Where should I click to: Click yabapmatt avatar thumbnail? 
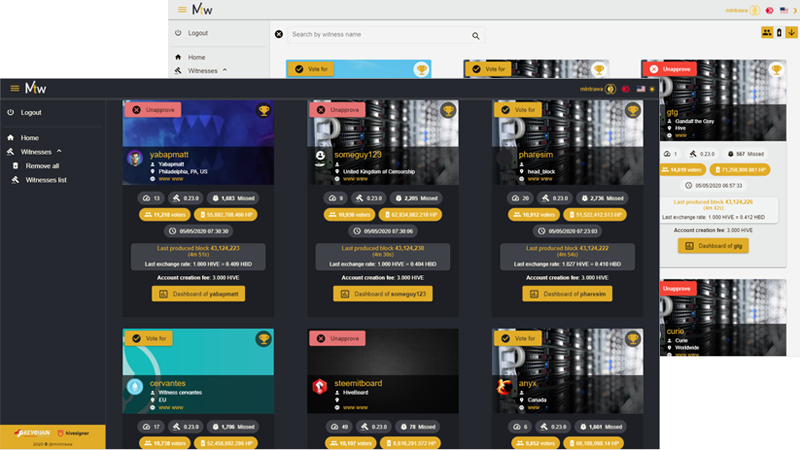[135, 158]
